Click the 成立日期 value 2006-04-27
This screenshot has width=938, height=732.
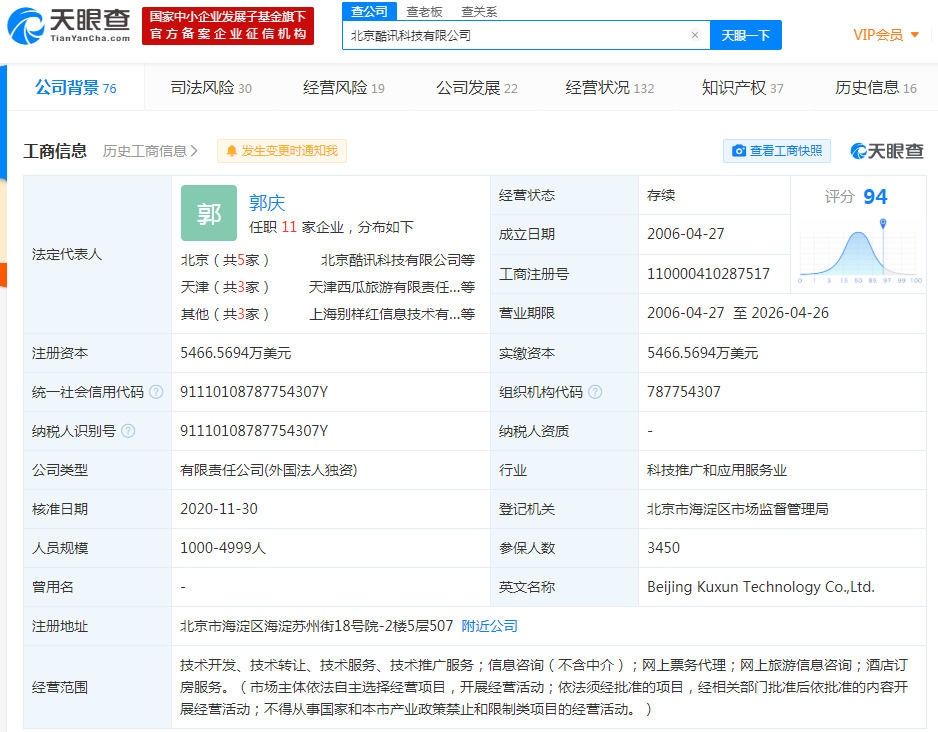click(x=686, y=234)
